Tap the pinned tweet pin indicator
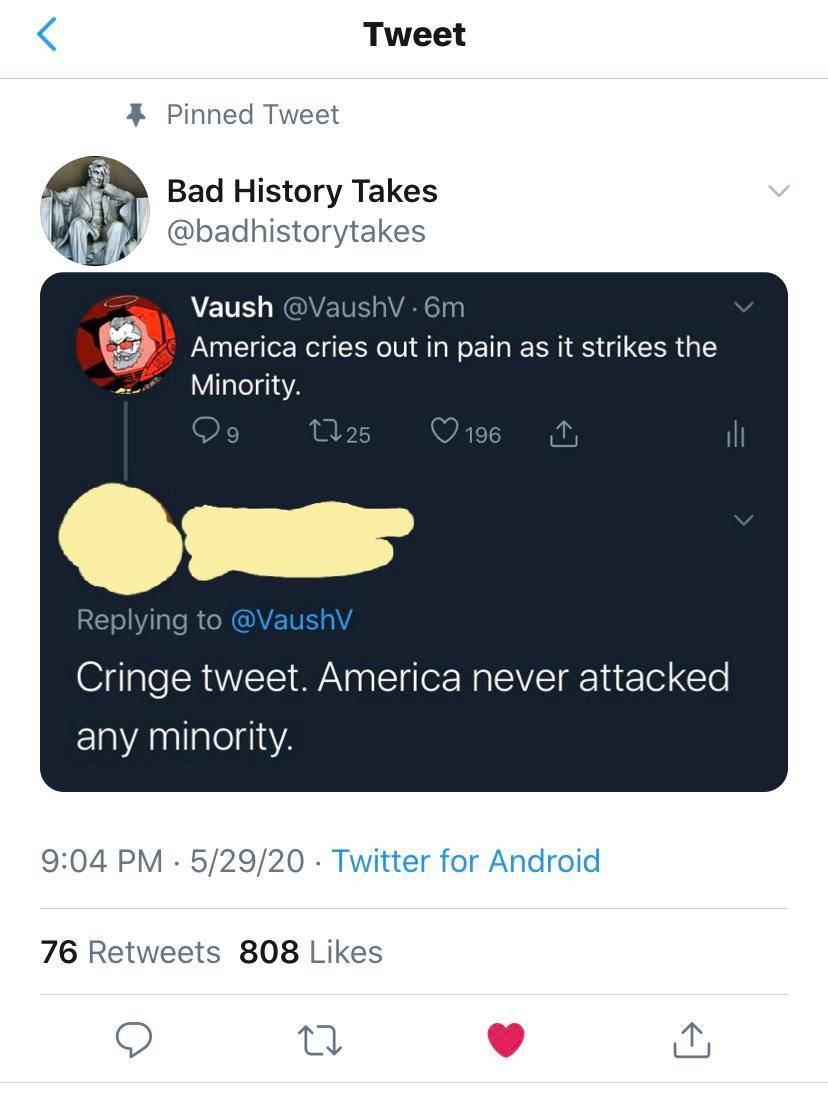This screenshot has width=828, height=1093. 135,114
